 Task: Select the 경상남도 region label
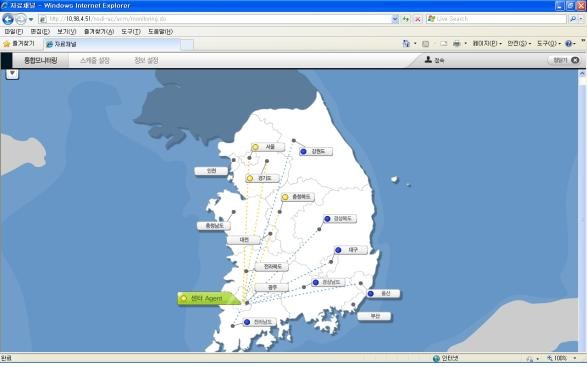328,282
